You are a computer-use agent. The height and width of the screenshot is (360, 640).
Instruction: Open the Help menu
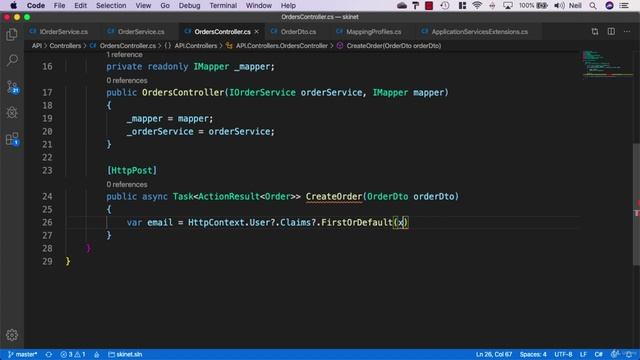pyautogui.click(x=288, y=6)
